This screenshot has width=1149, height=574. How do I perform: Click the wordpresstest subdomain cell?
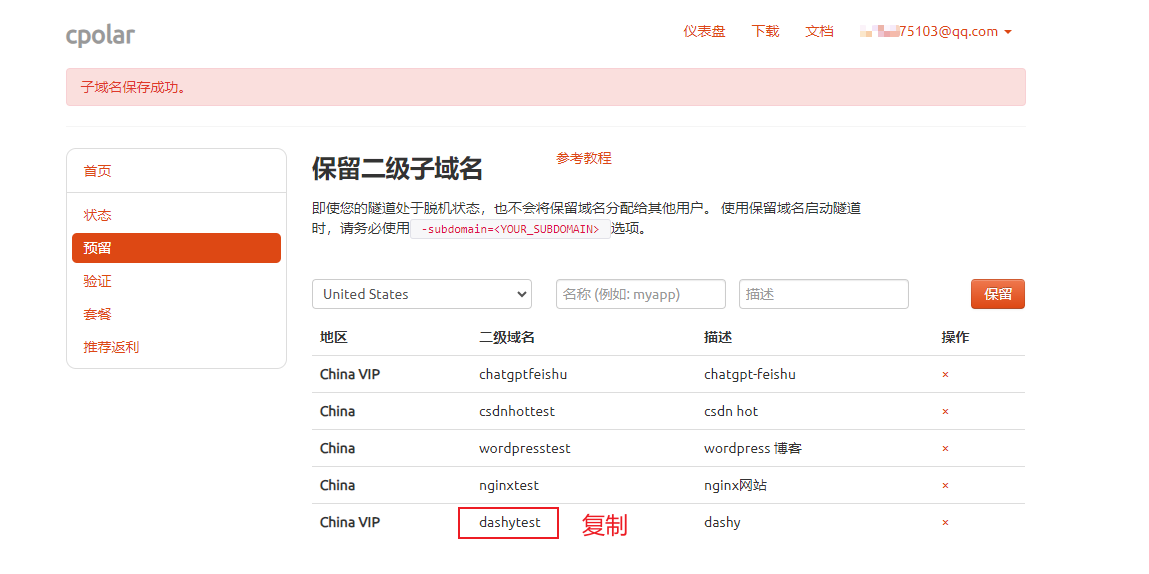525,449
